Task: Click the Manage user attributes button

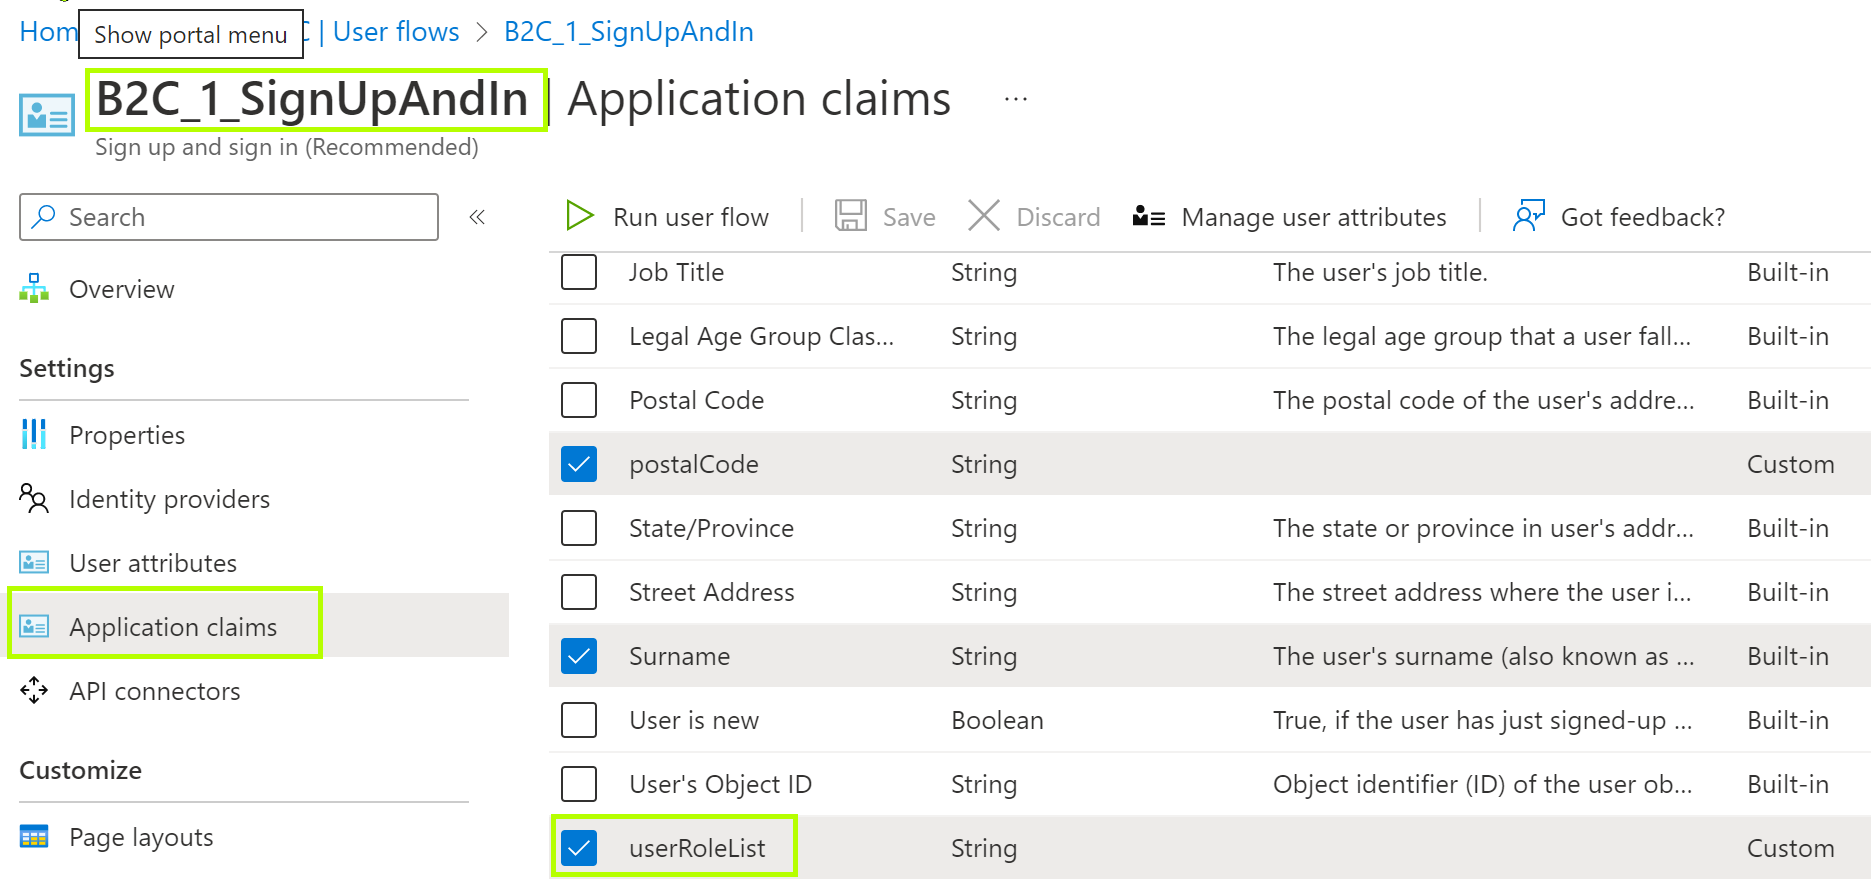Action: (x=1290, y=217)
